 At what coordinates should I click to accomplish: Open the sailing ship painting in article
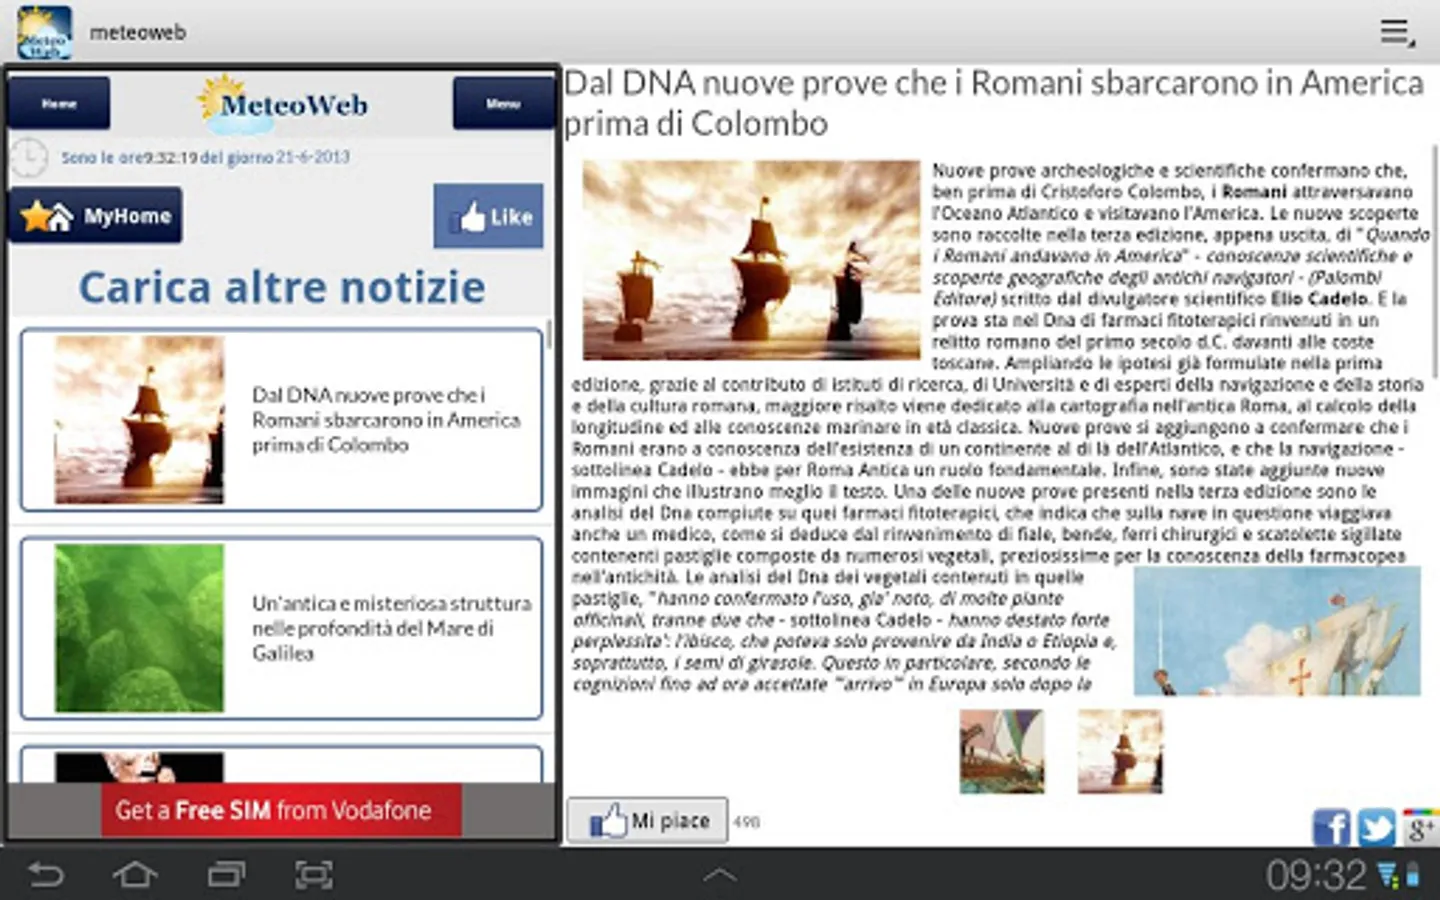click(x=1277, y=631)
